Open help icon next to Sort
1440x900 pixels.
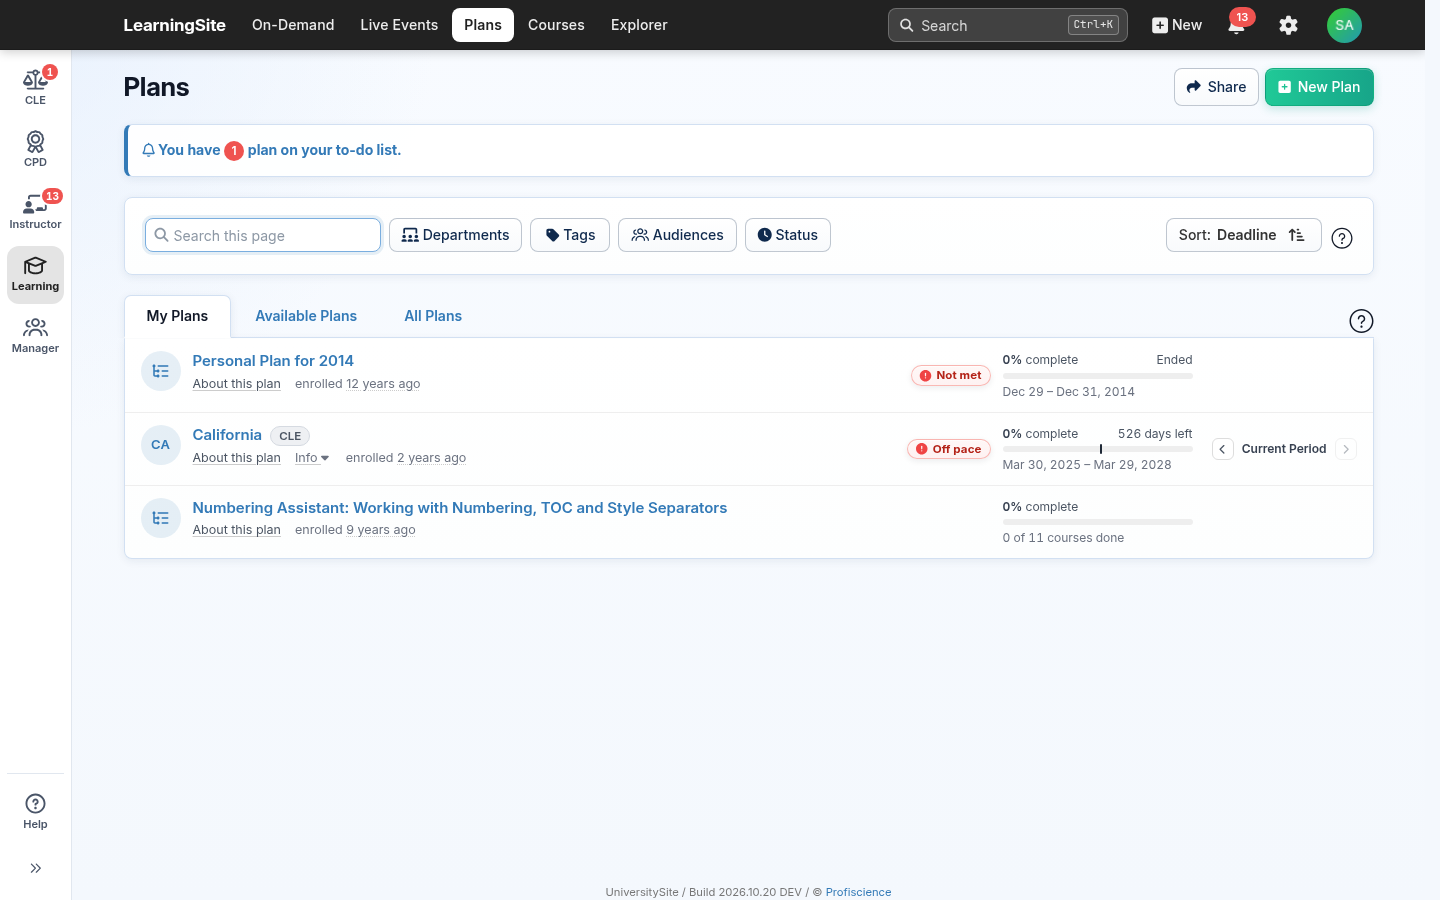[x=1342, y=238]
